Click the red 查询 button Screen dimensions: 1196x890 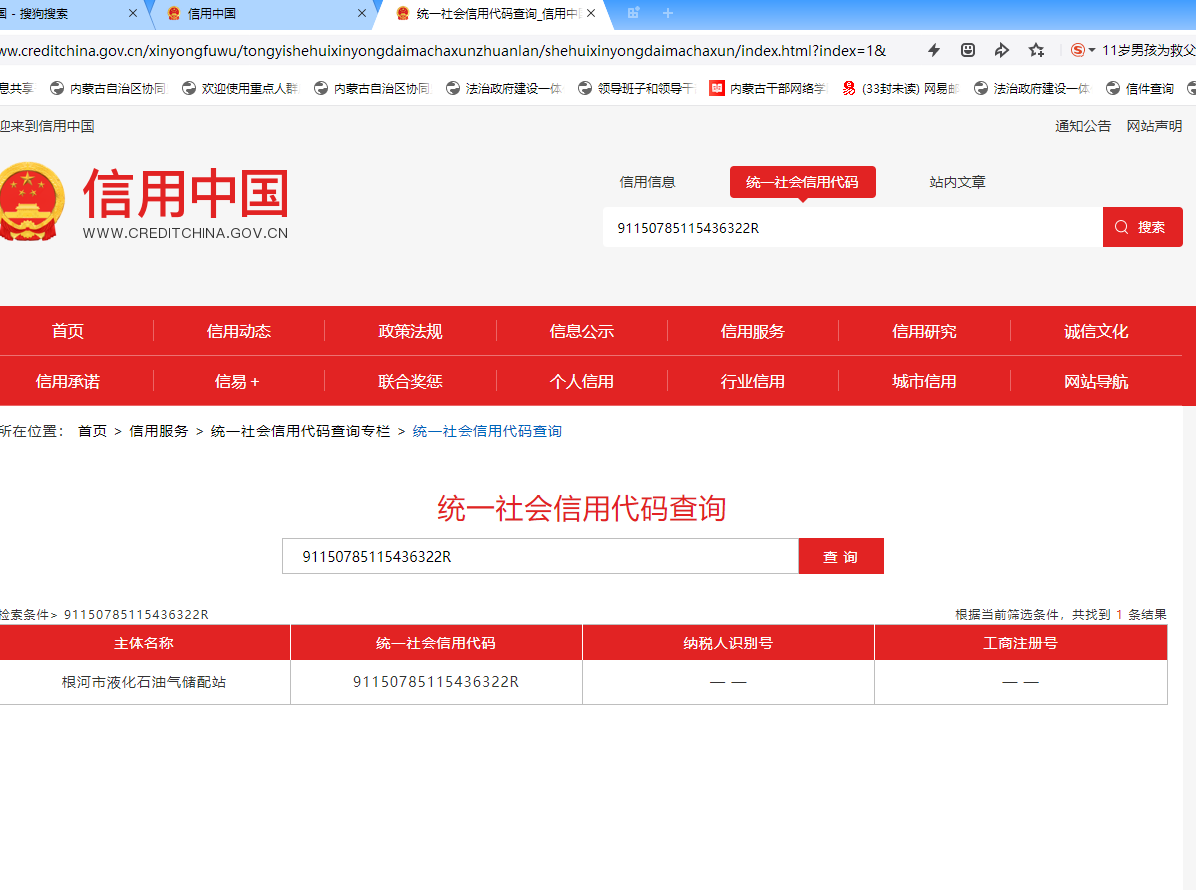841,556
